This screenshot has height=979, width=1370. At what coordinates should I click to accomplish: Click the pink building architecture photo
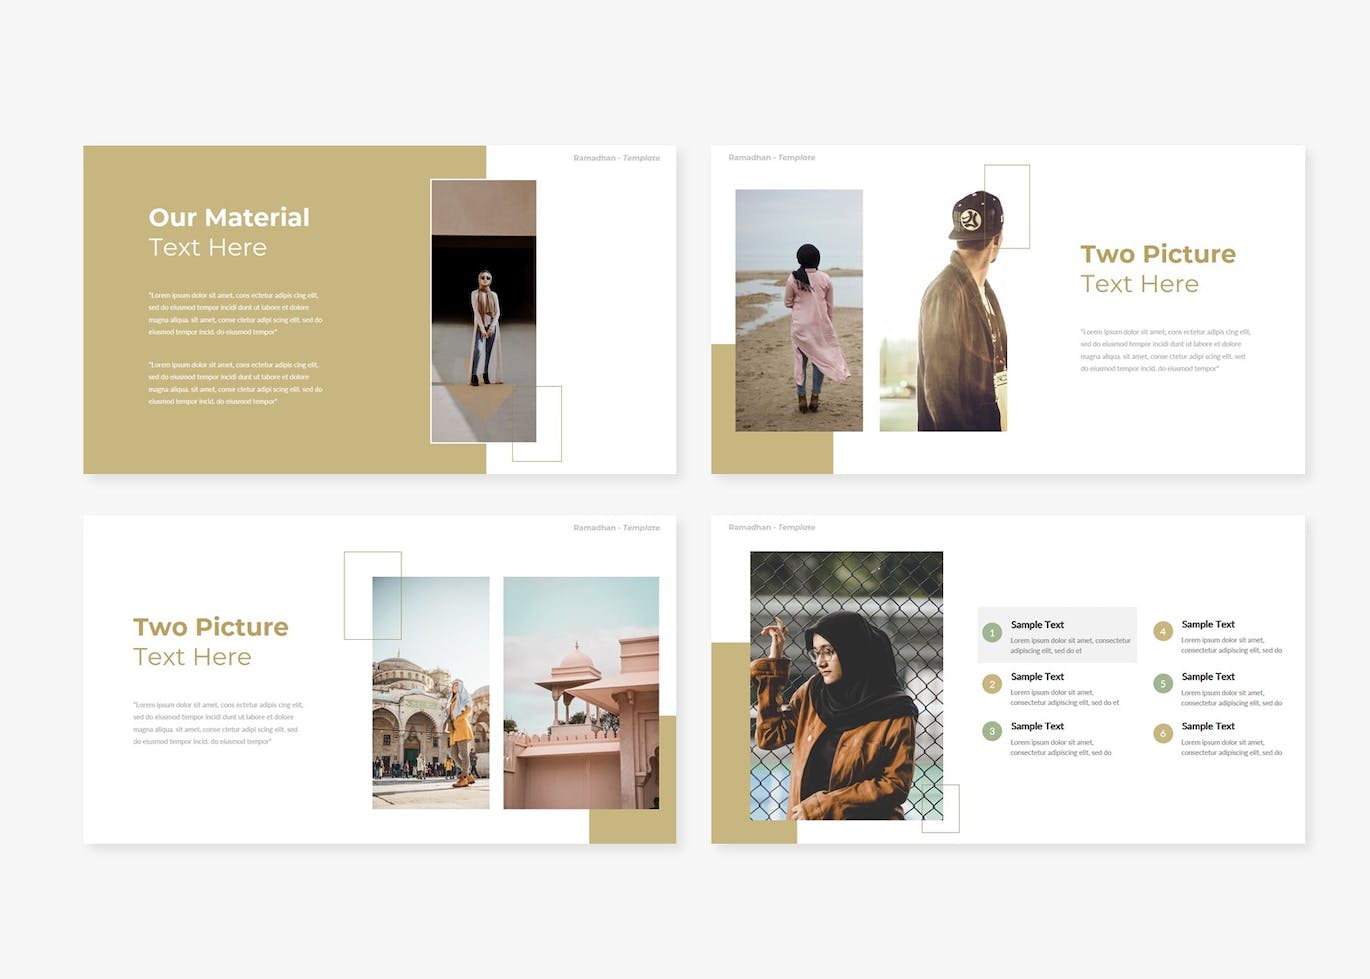(x=580, y=692)
